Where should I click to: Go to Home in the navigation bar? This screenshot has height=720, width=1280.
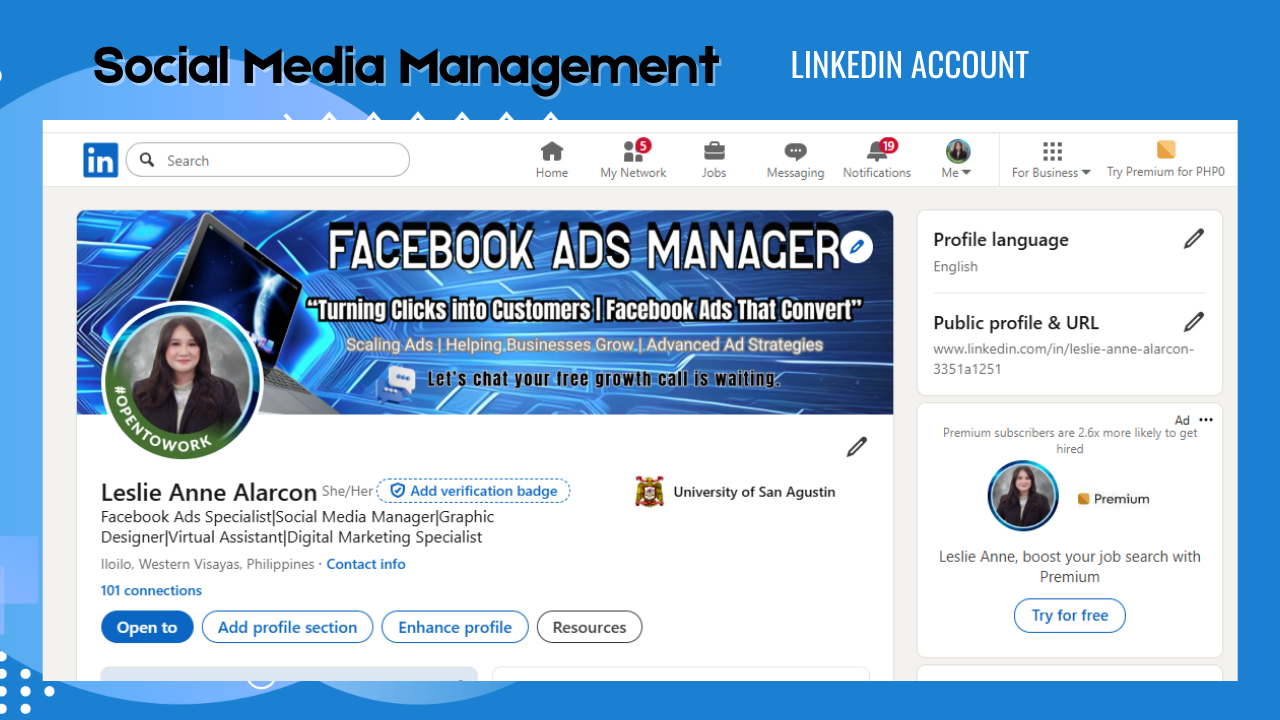click(x=552, y=160)
